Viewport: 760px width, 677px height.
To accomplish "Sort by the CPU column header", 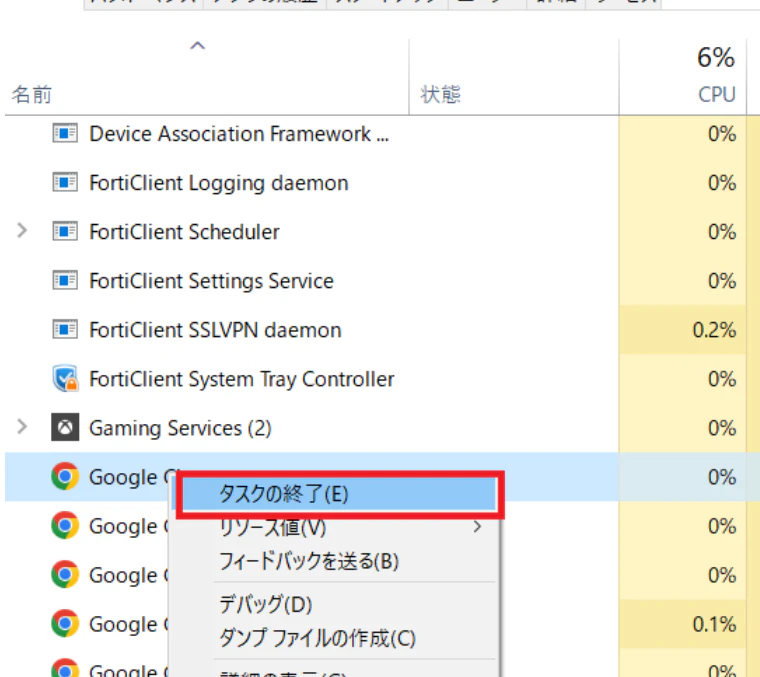I will click(716, 94).
